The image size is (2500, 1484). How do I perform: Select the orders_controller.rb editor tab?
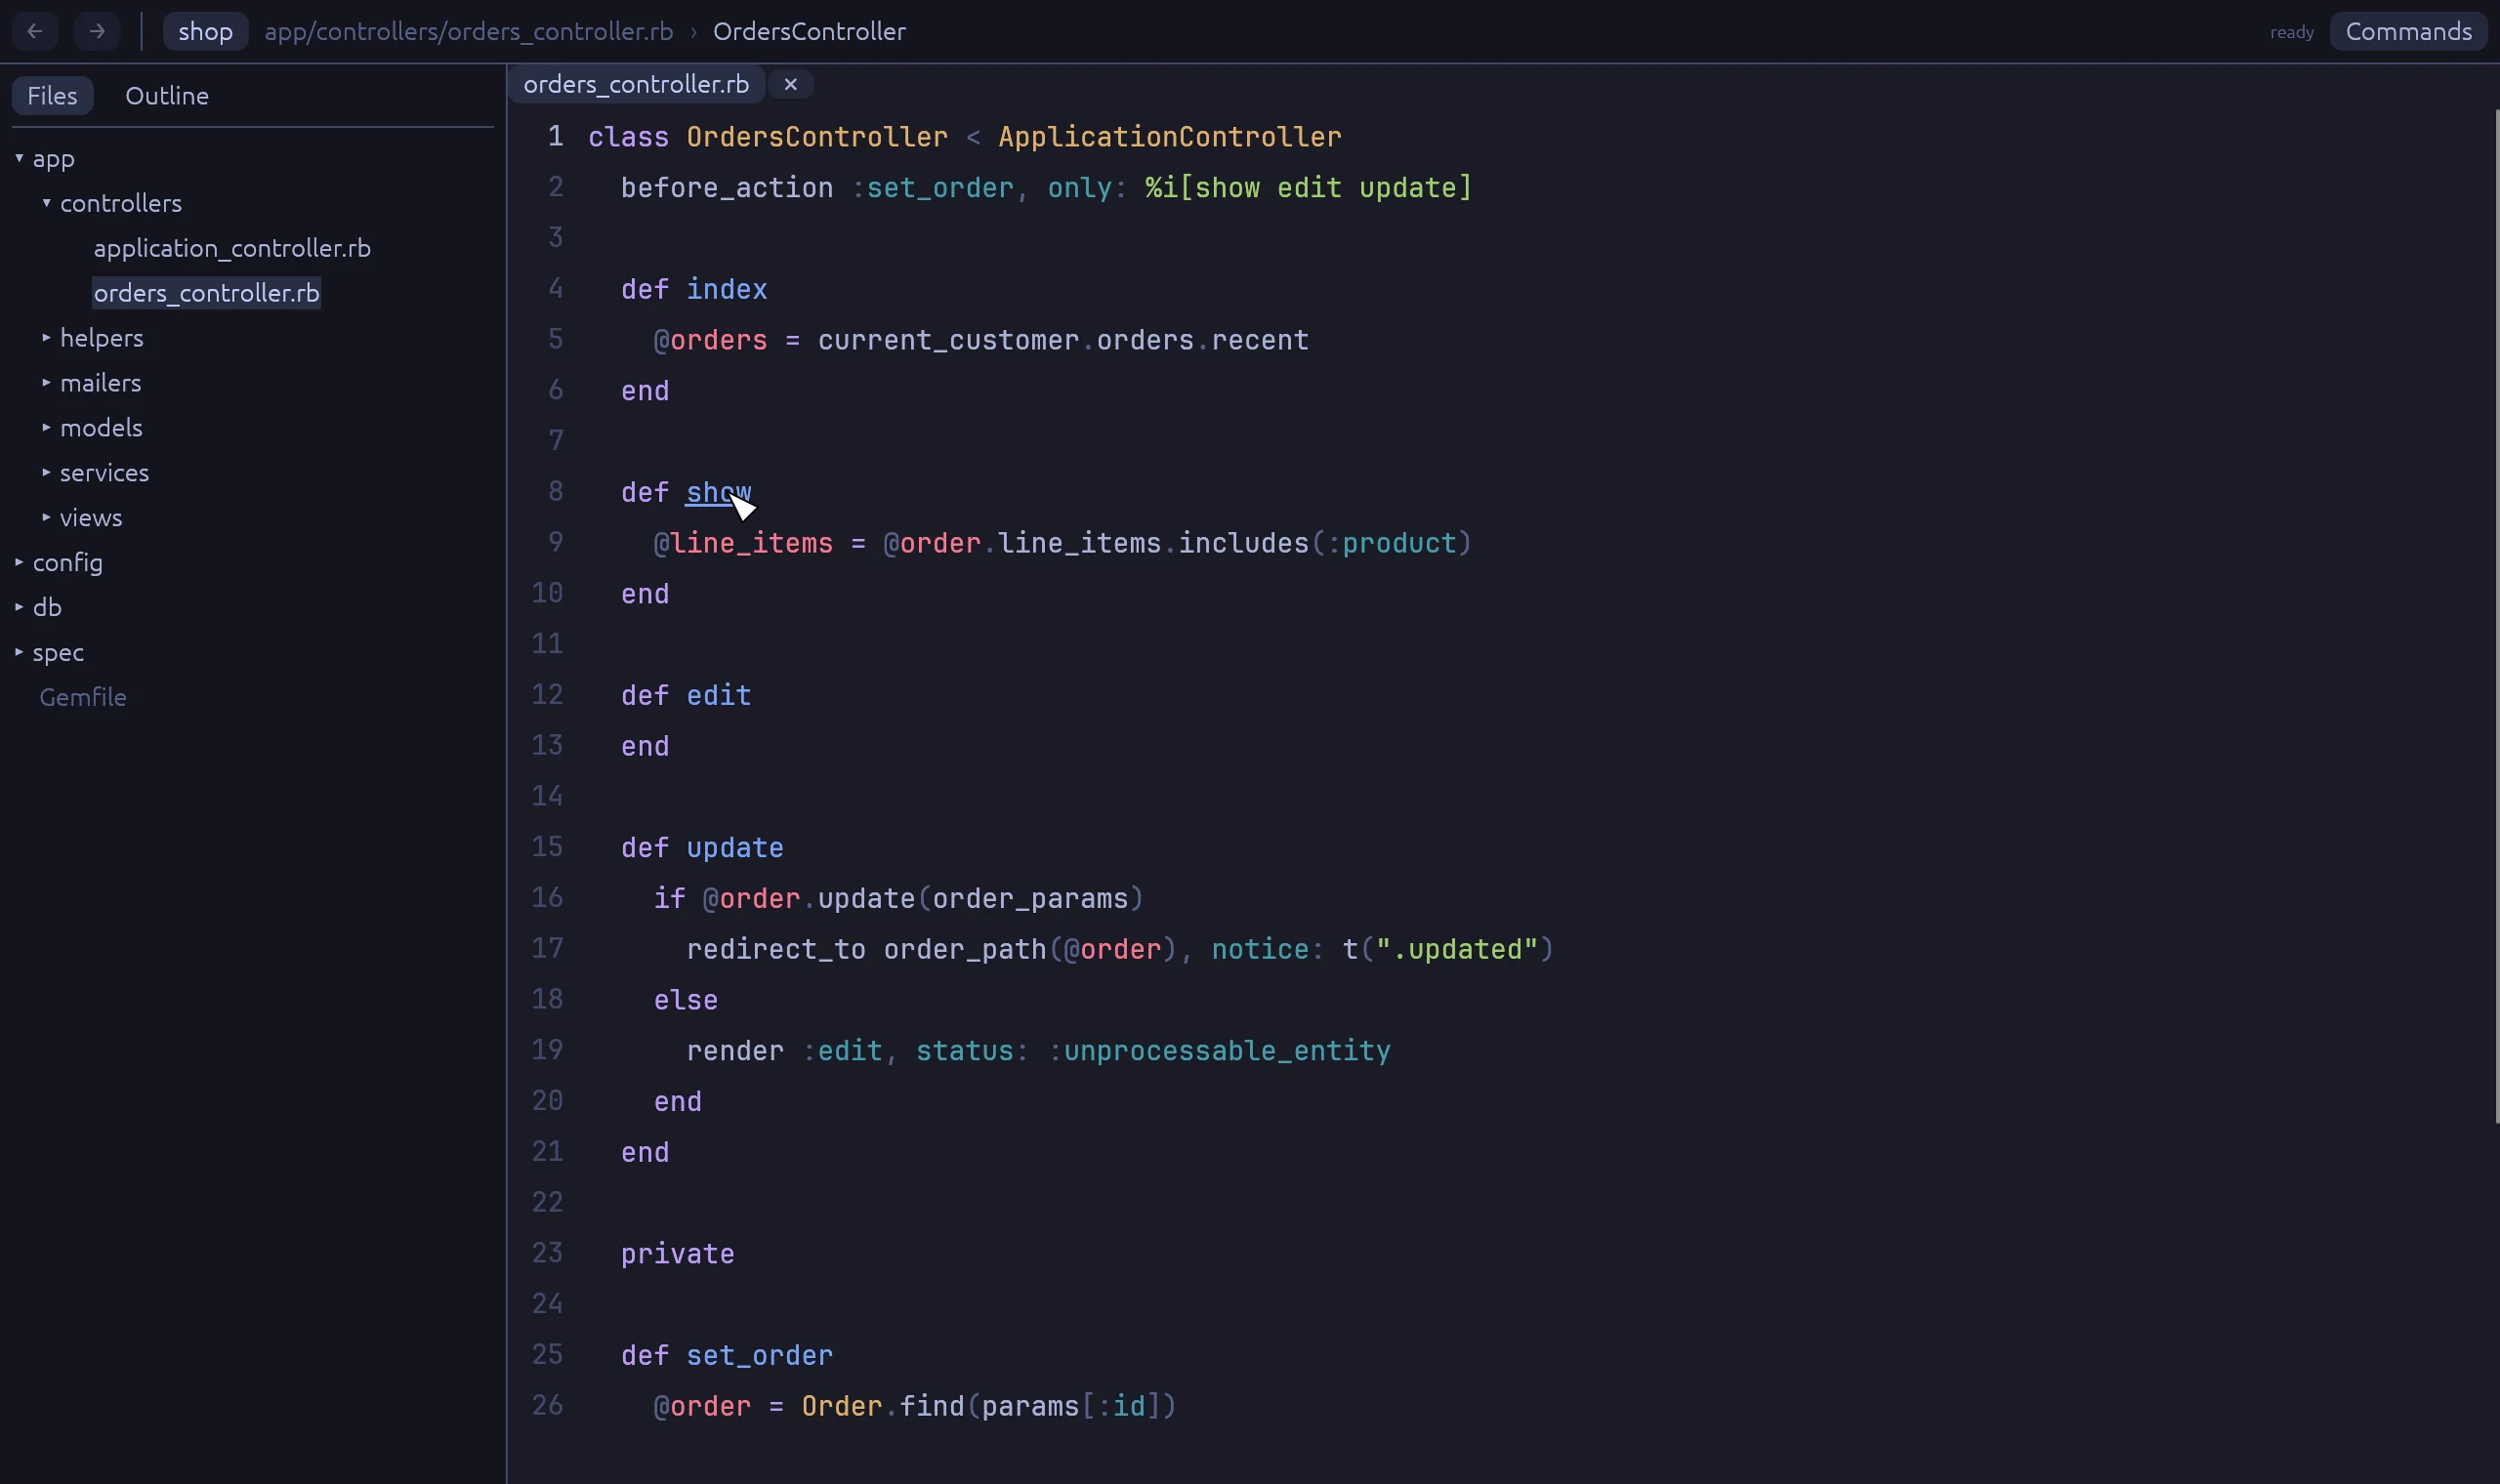[636, 85]
